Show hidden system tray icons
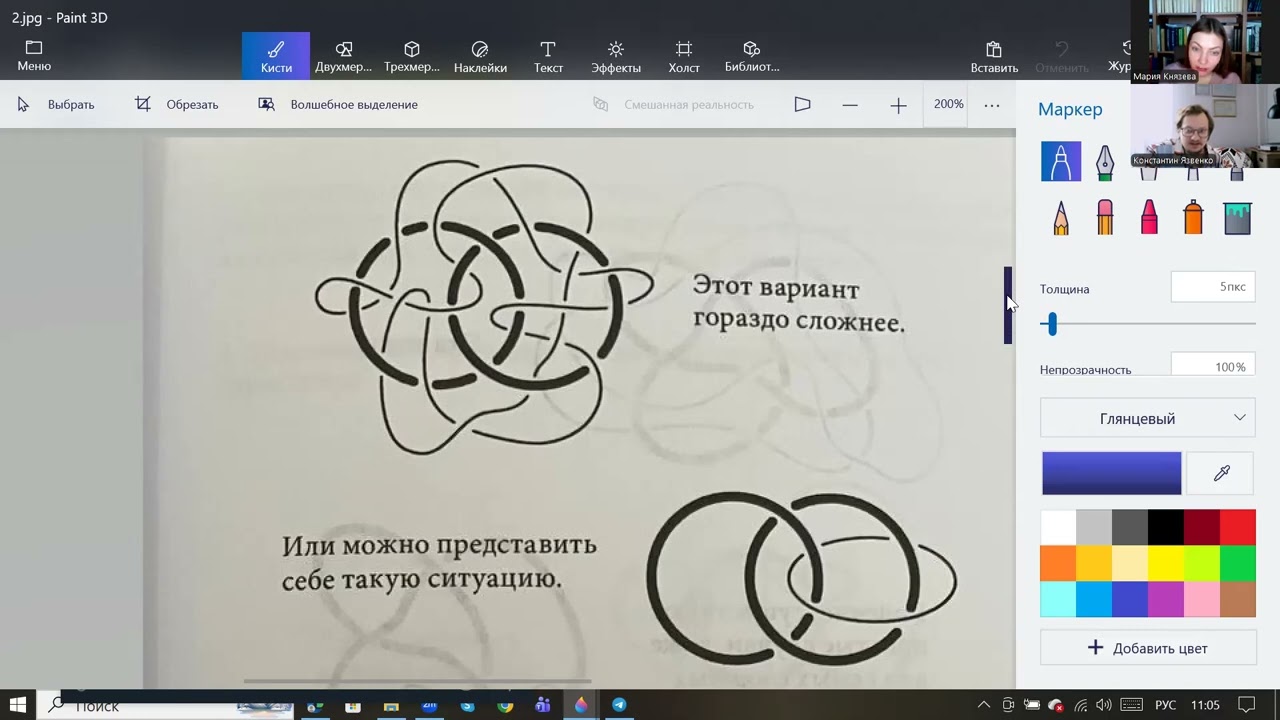 tap(983, 705)
